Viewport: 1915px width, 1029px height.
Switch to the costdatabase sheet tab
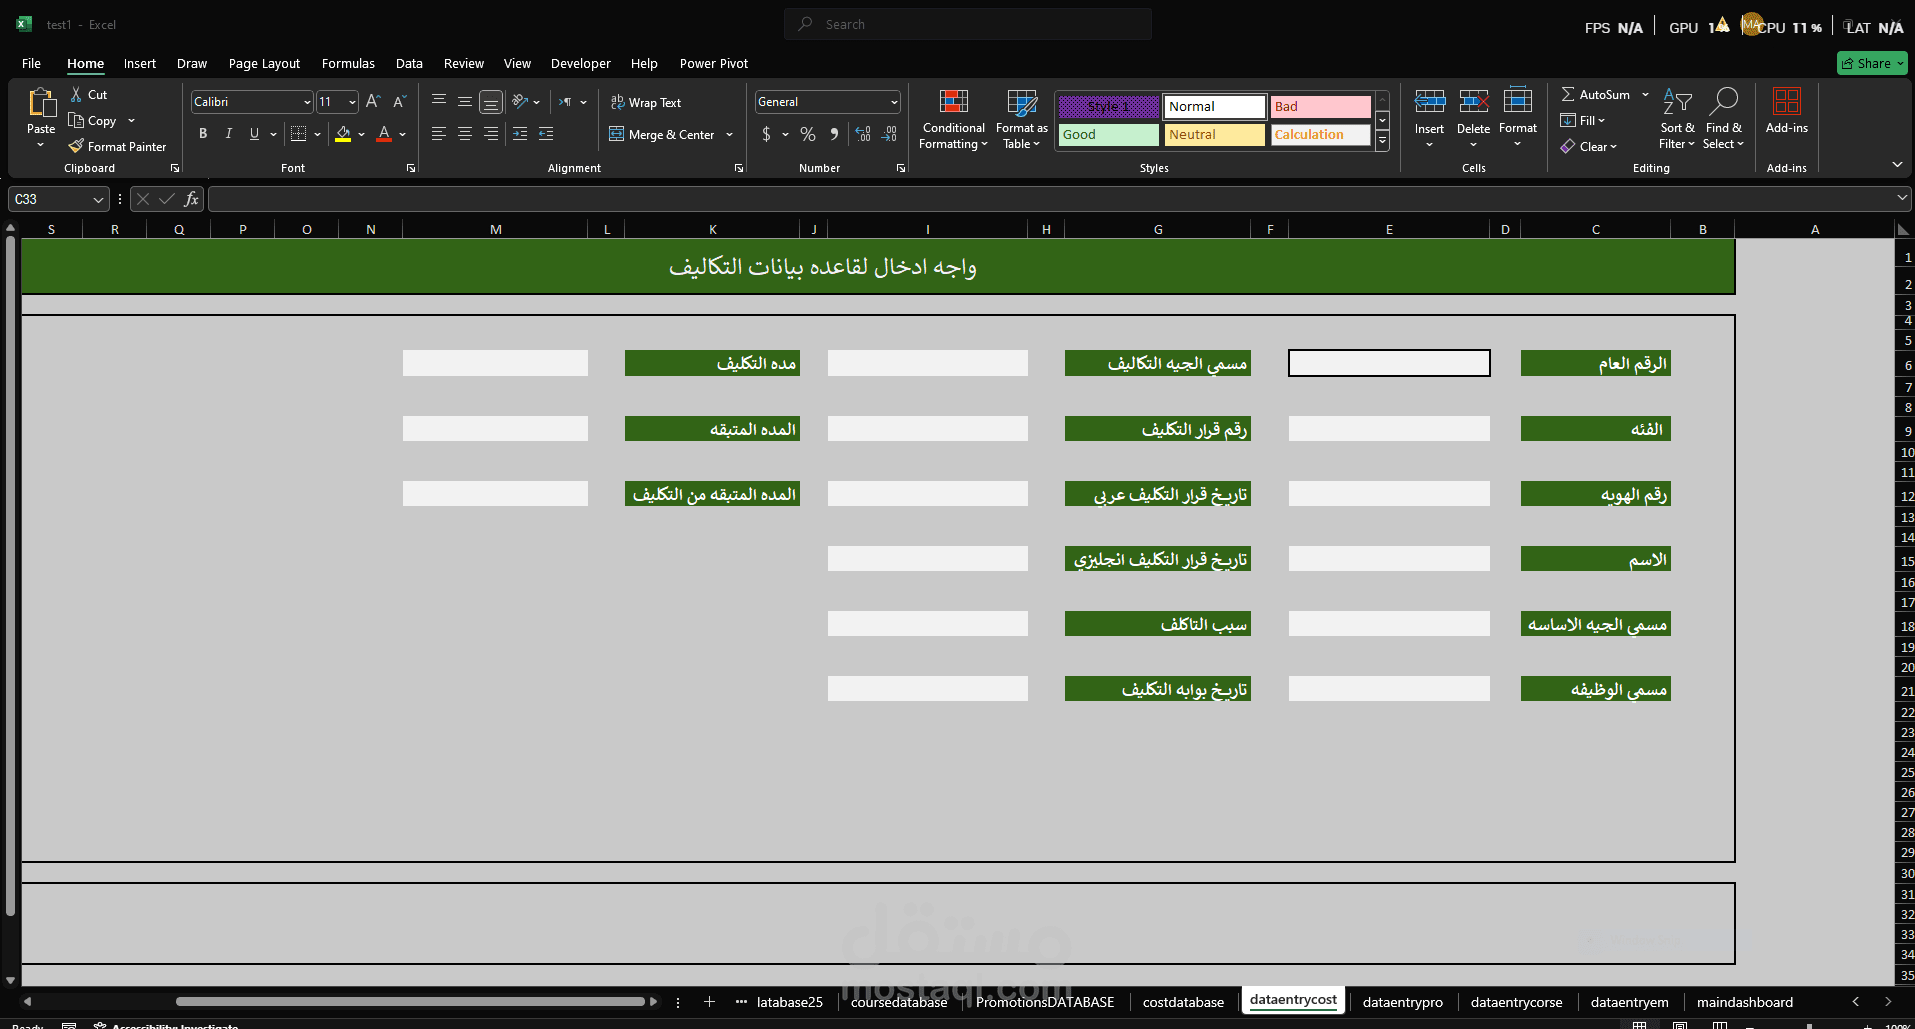[x=1182, y=1002]
